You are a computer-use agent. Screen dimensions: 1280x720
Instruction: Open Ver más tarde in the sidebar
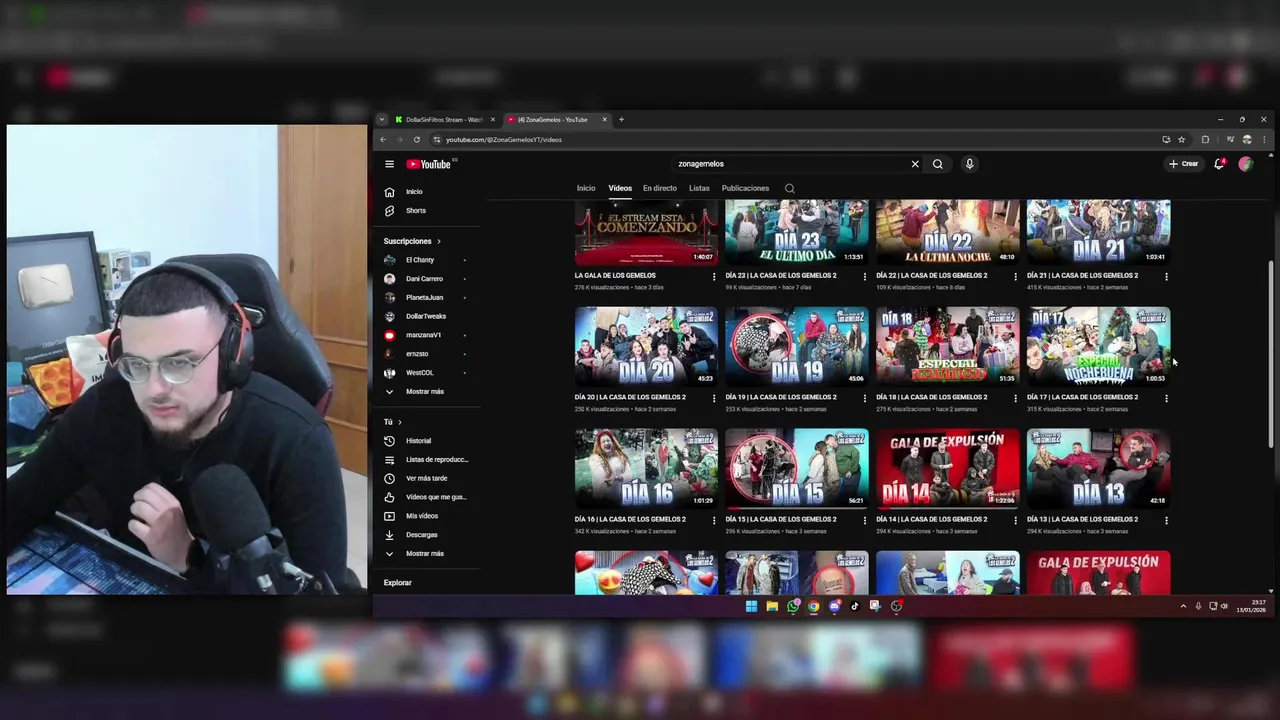426,478
